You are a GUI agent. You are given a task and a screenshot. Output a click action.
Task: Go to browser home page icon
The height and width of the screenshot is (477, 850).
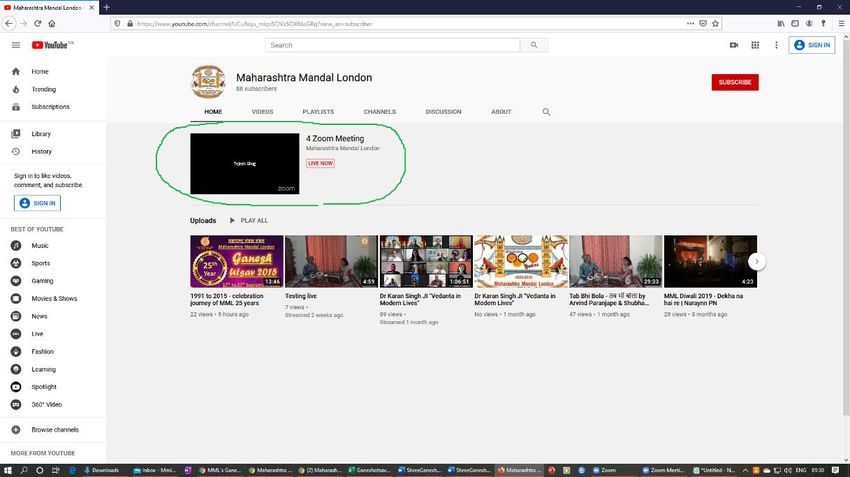point(52,23)
